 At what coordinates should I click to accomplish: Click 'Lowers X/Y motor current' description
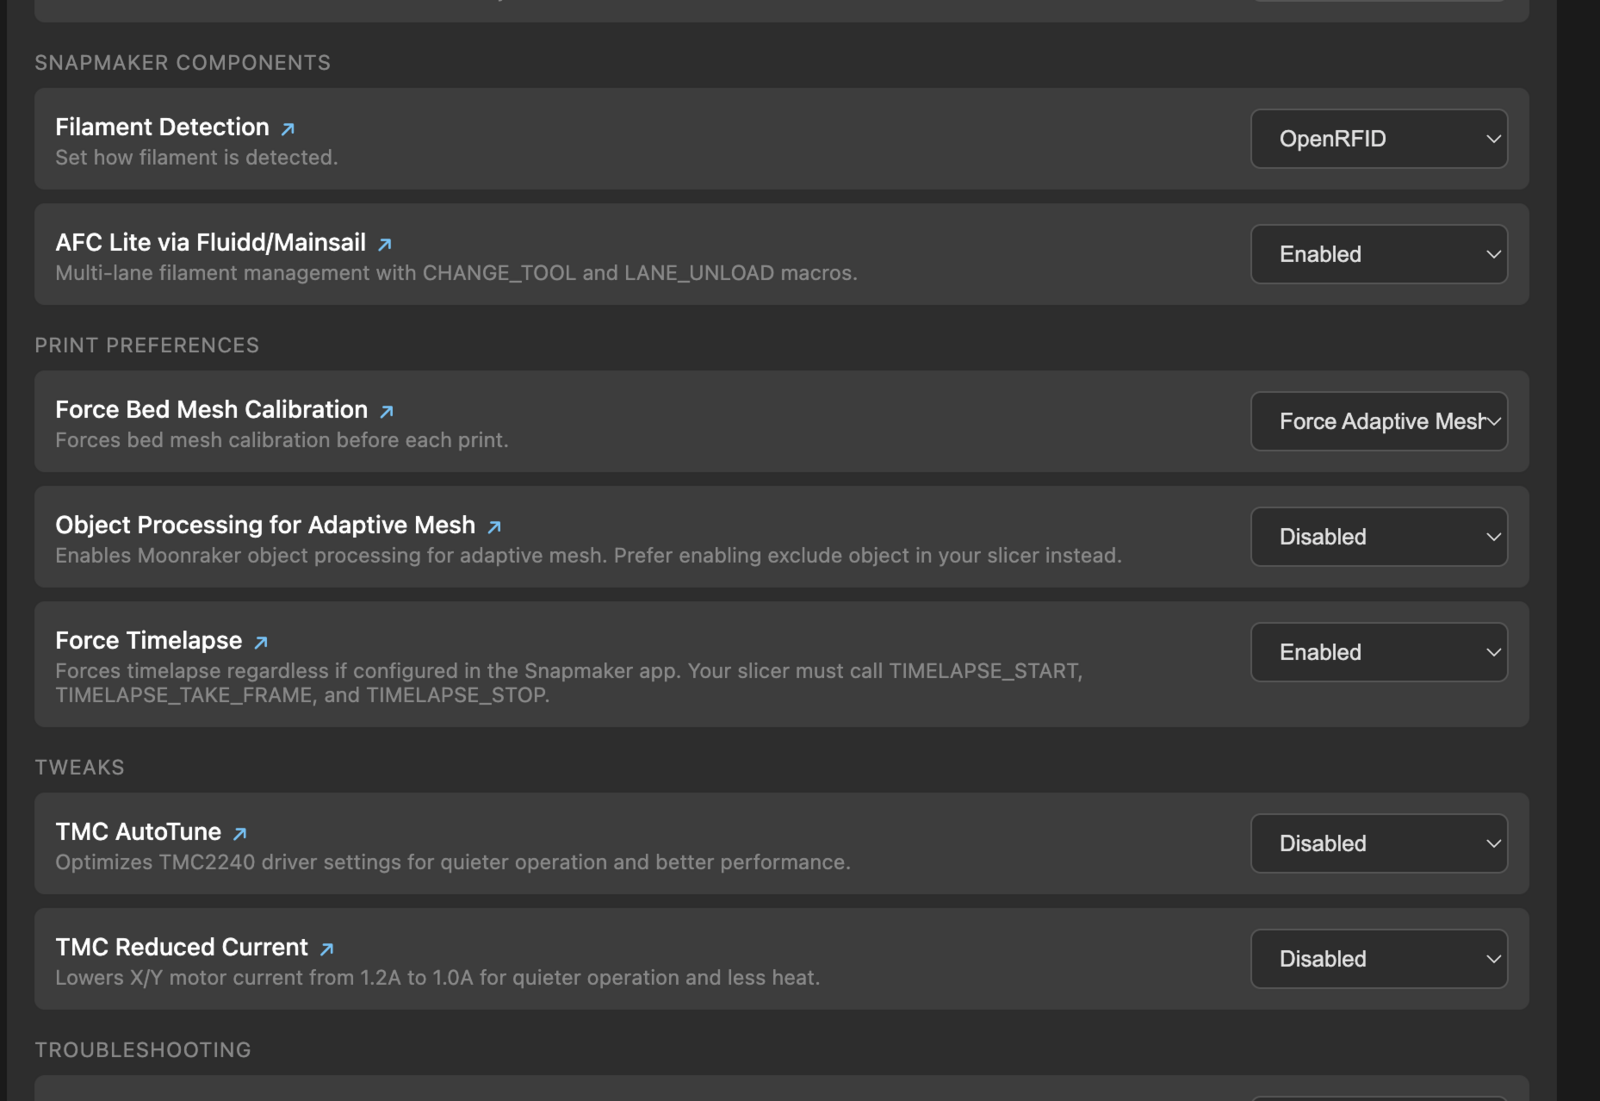click(x=438, y=977)
